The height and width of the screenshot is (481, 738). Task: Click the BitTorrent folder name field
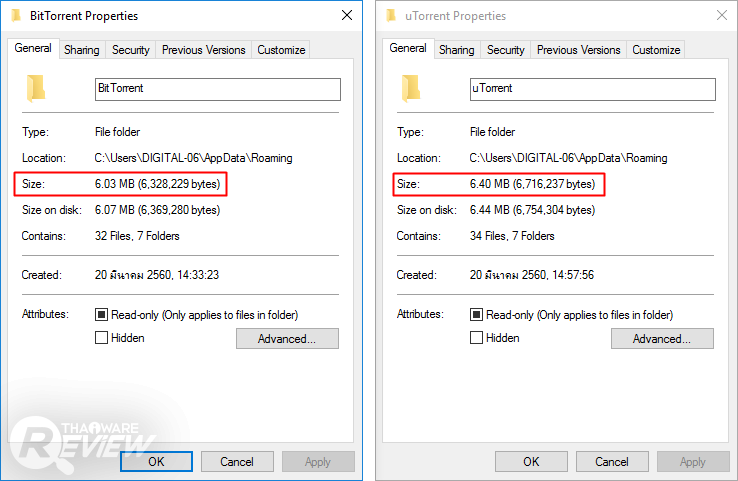[217, 89]
